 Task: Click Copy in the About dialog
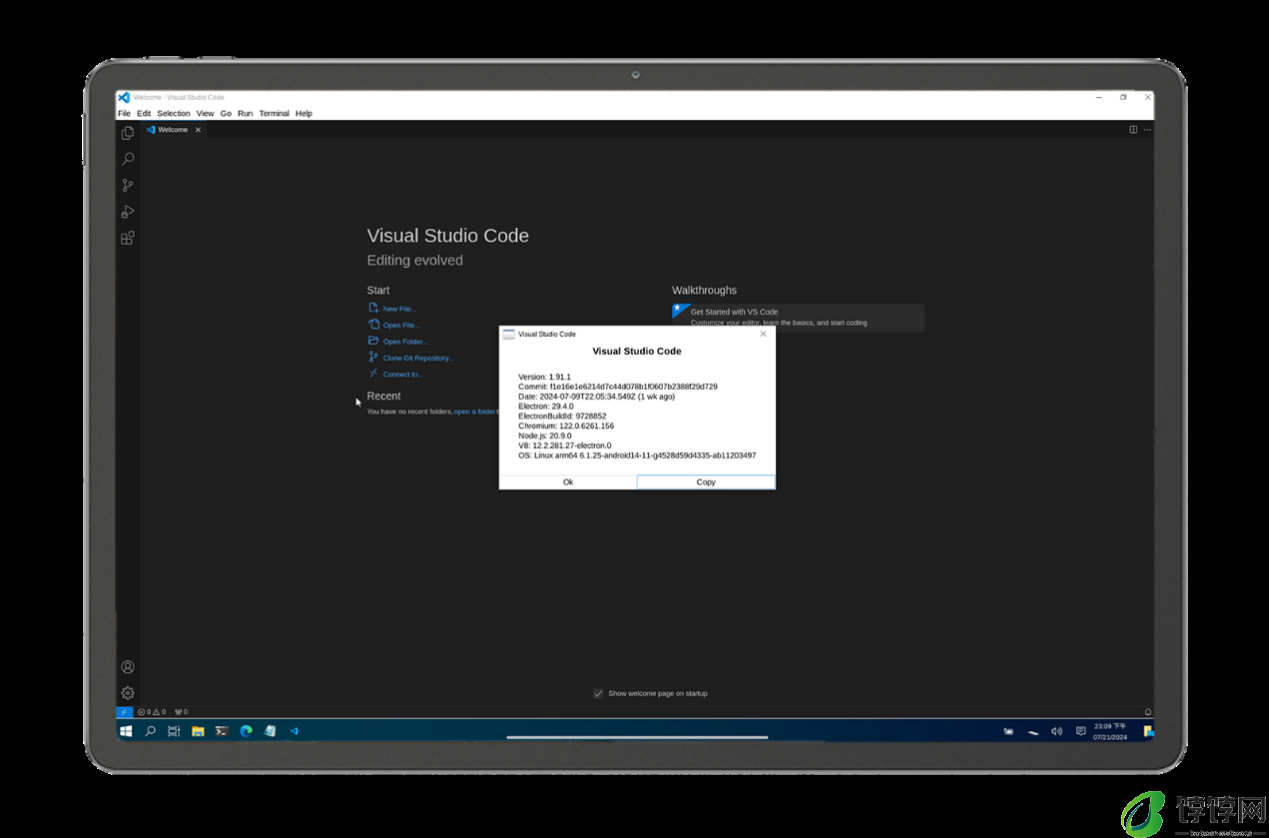[706, 482]
